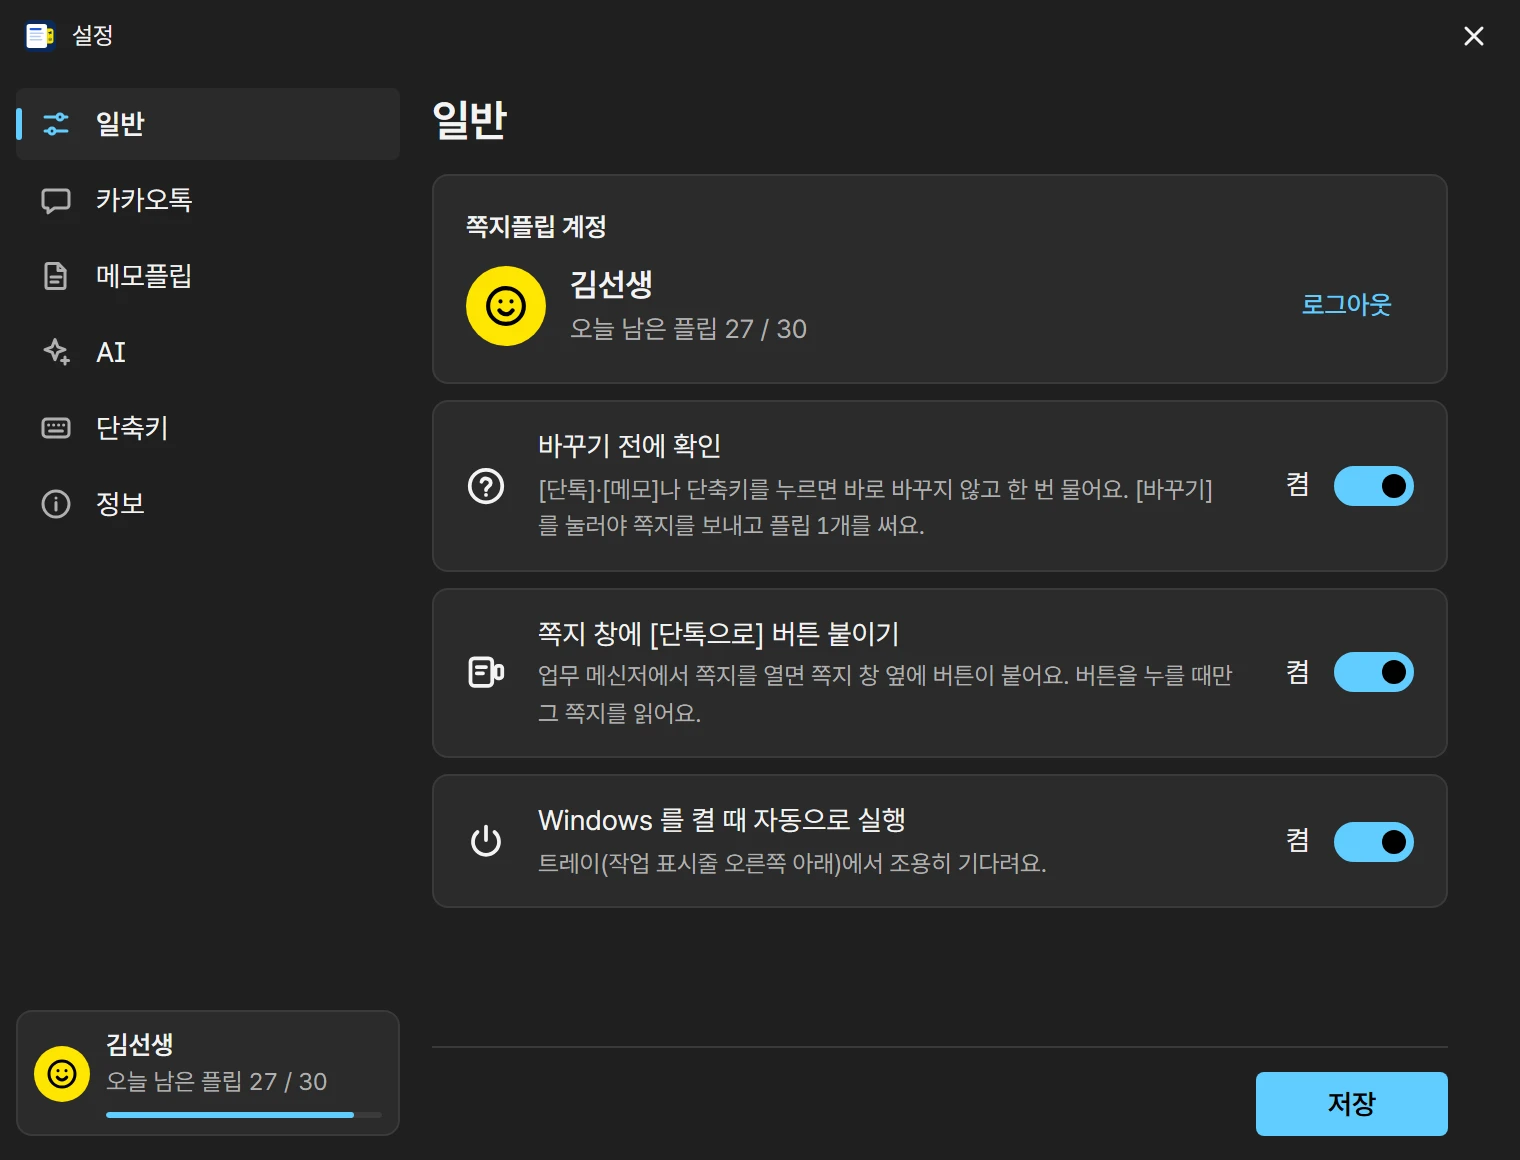Click the power icon beside Windows 자동으로 실행

(486, 841)
